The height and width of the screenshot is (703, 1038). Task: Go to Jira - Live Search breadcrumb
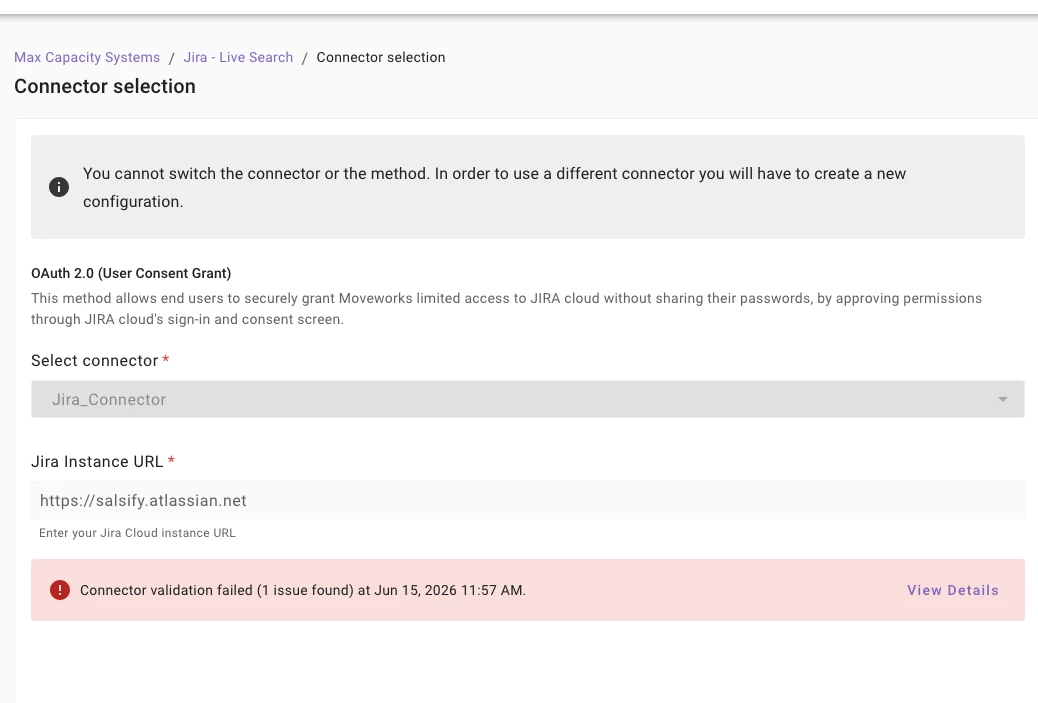(238, 58)
